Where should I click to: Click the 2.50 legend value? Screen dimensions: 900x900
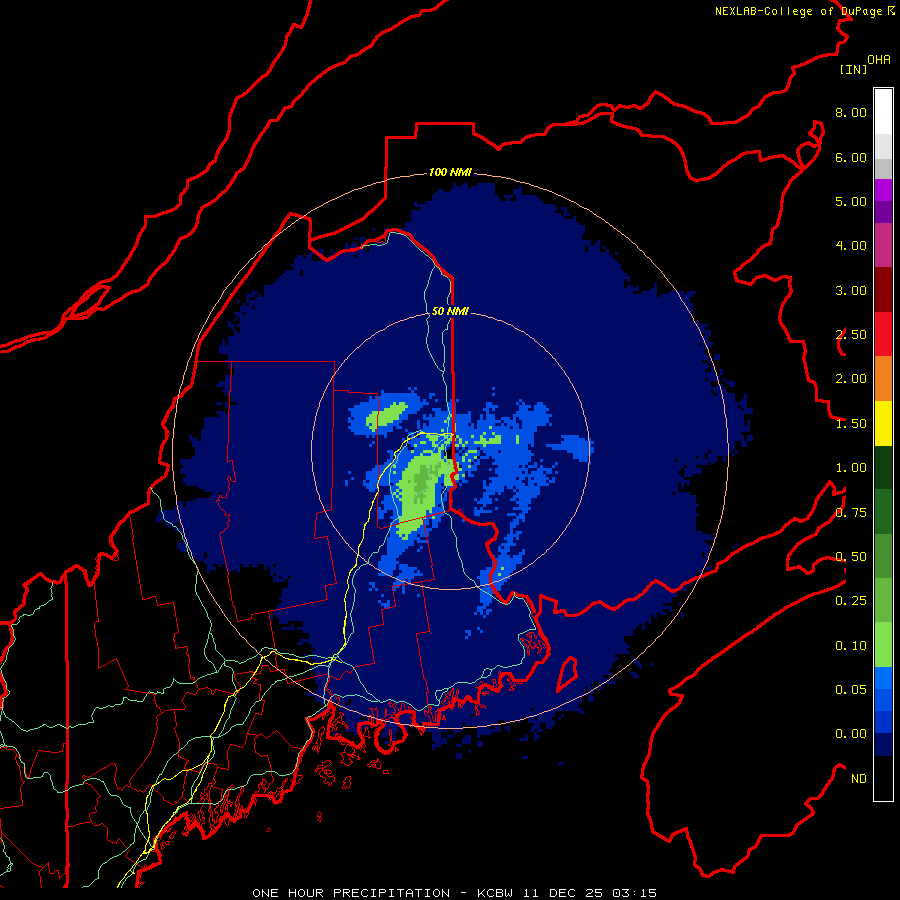(x=851, y=335)
